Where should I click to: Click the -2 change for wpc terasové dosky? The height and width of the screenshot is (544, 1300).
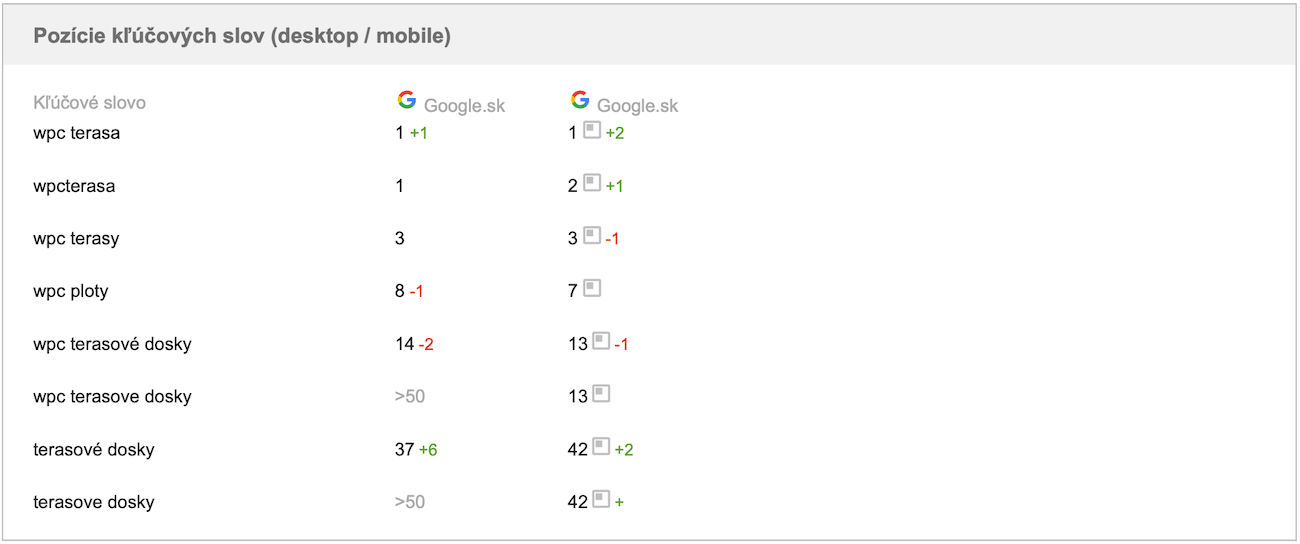tap(426, 345)
